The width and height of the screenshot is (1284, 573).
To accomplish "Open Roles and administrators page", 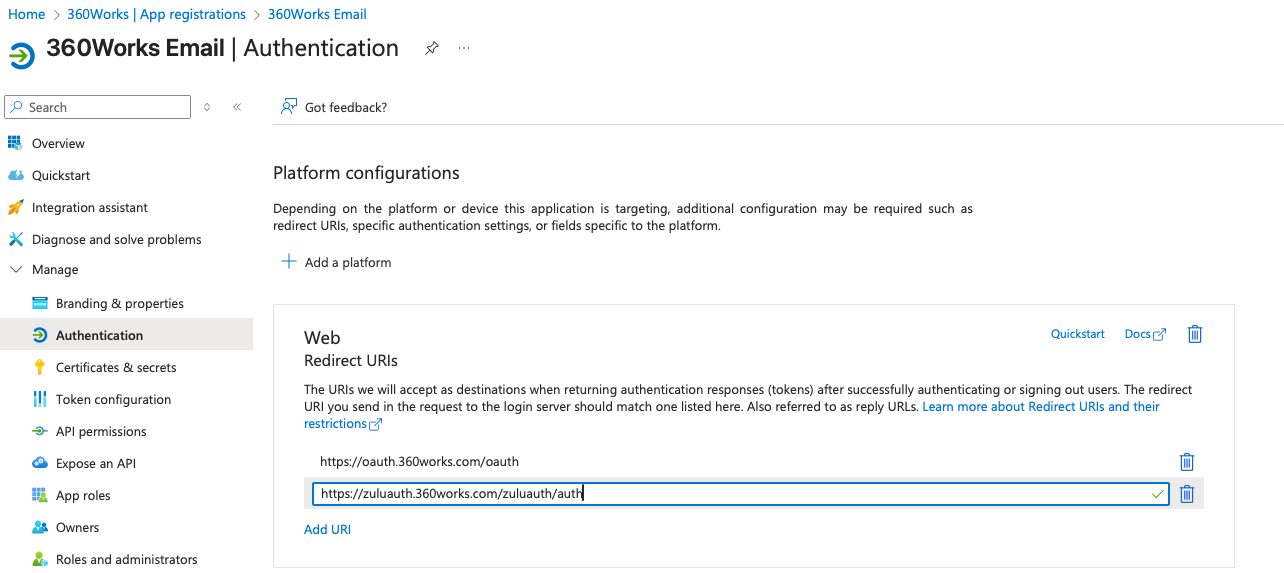I will pyautogui.click(x=126, y=559).
